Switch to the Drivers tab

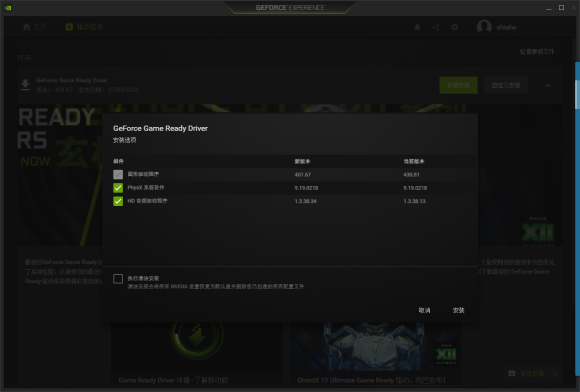tap(84, 27)
